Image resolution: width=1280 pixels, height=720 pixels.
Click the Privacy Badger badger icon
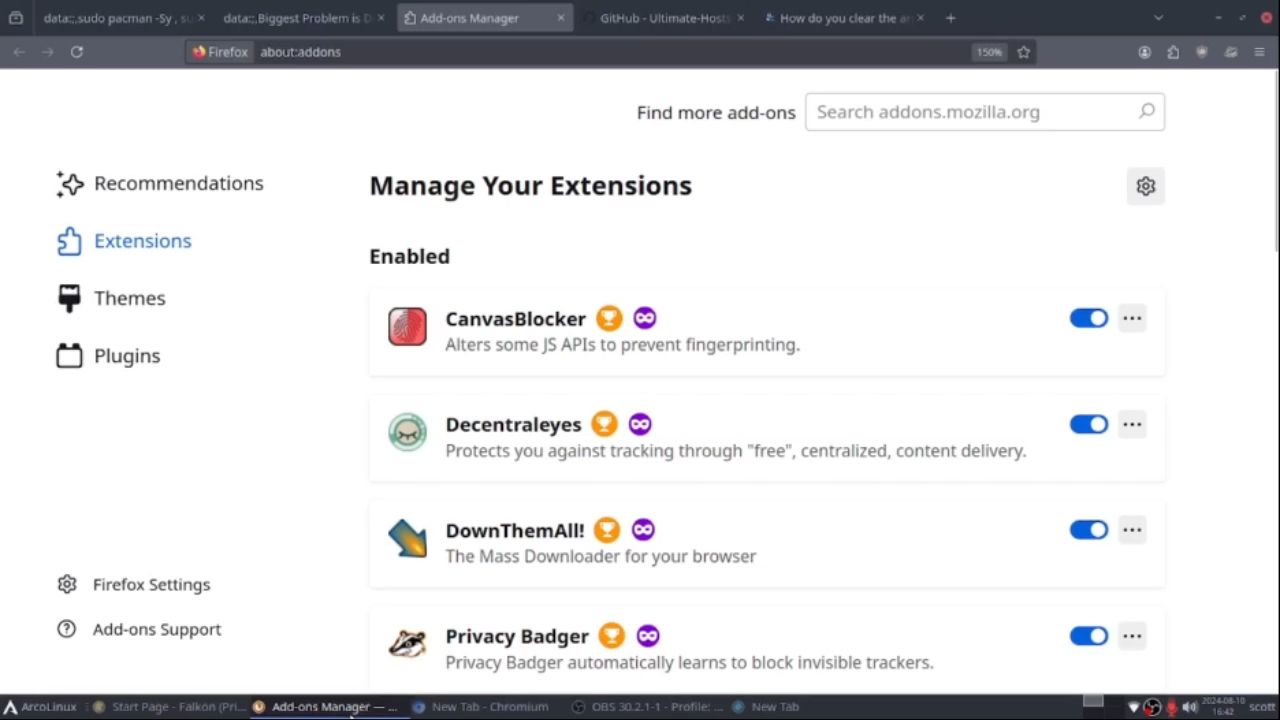pos(407,644)
